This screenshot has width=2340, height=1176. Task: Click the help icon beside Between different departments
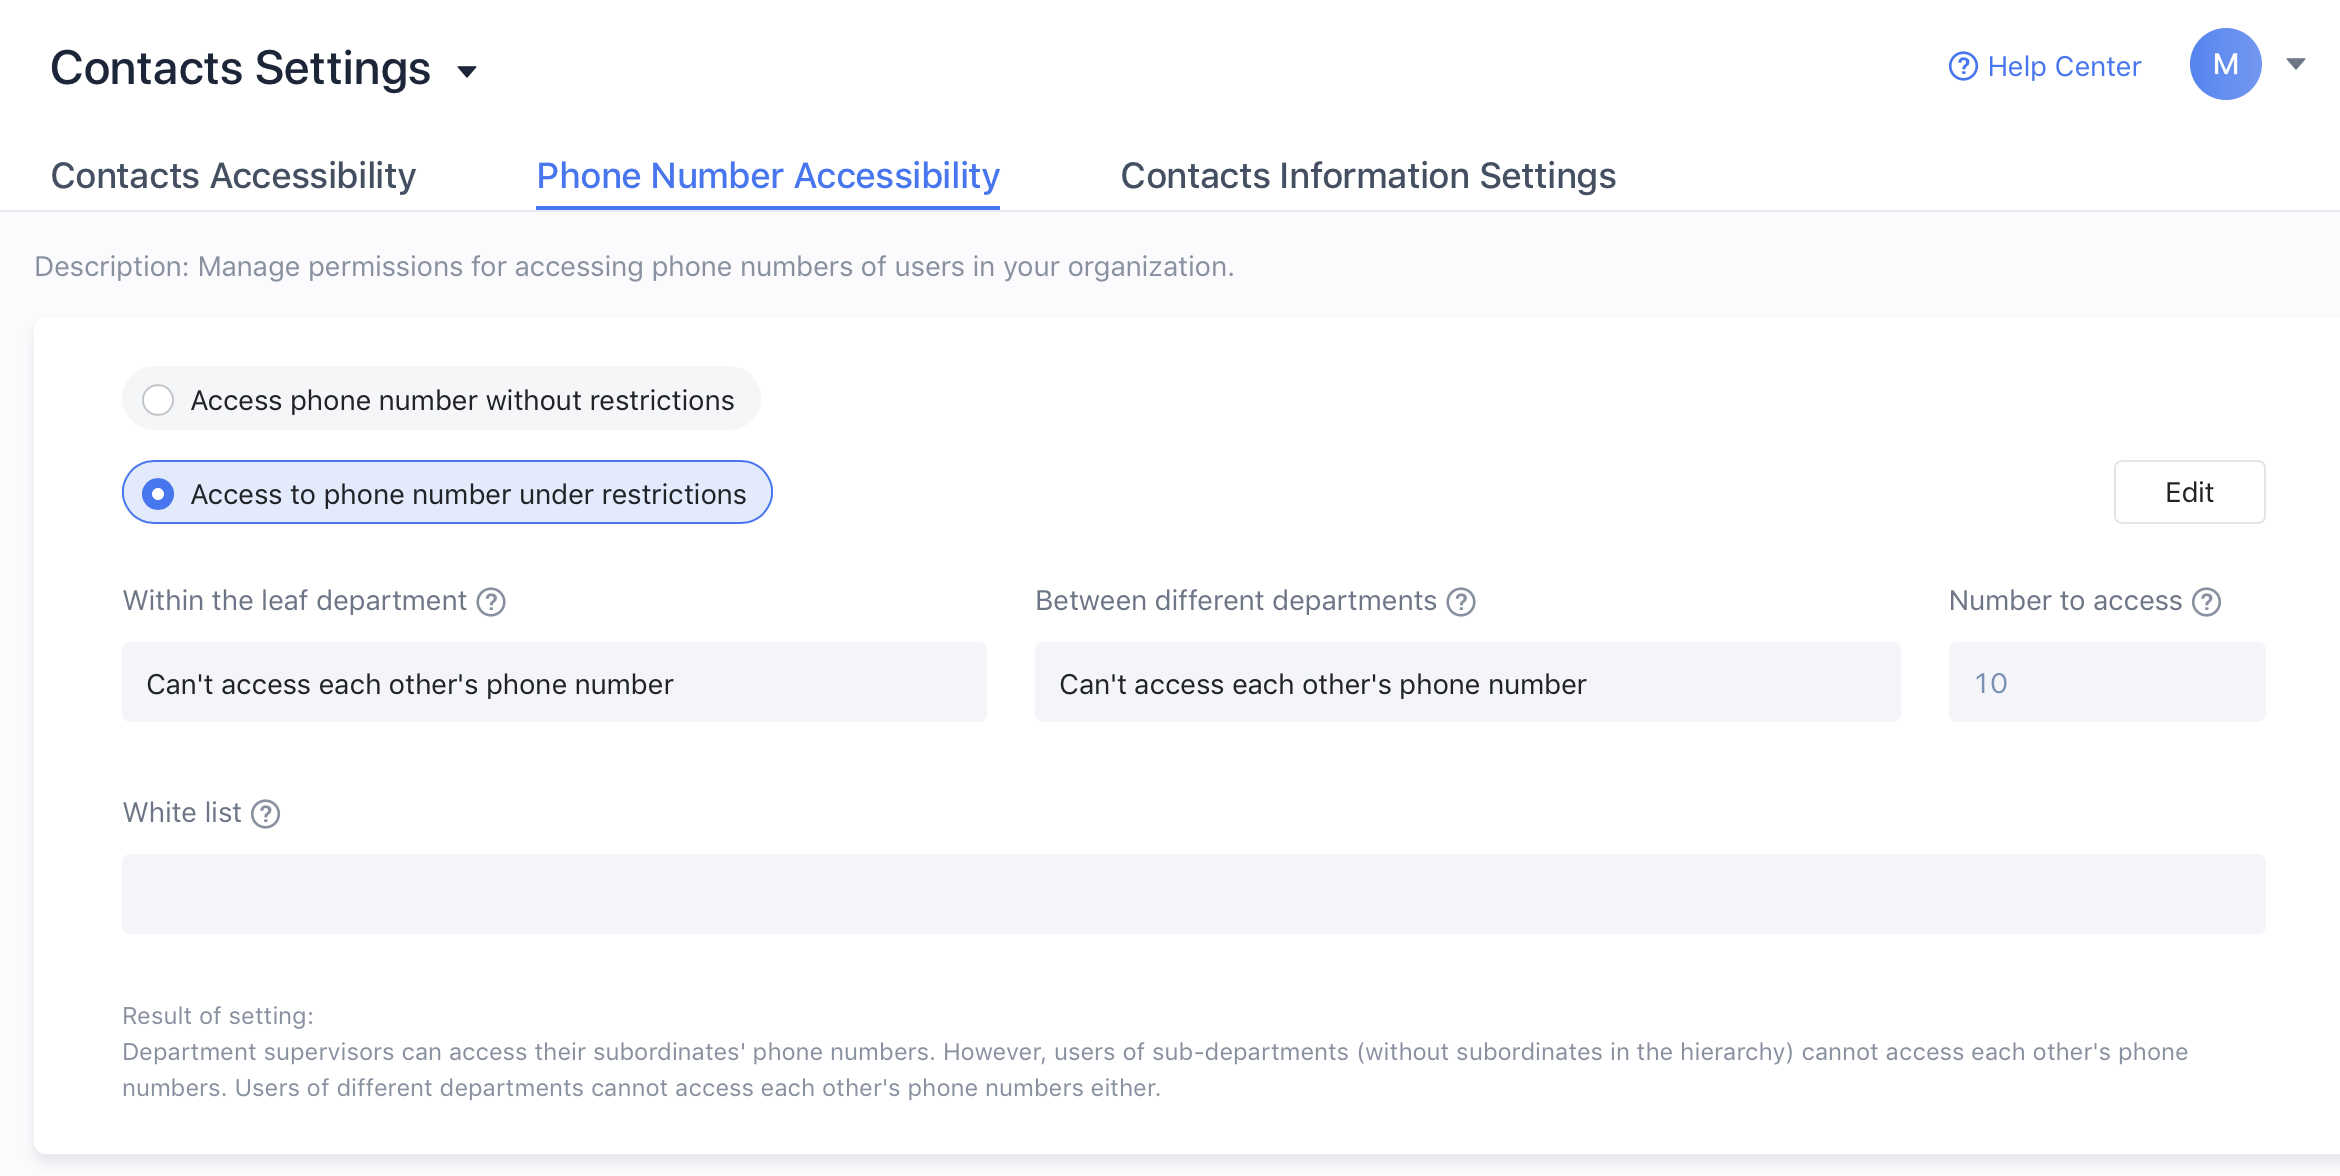click(x=1461, y=601)
